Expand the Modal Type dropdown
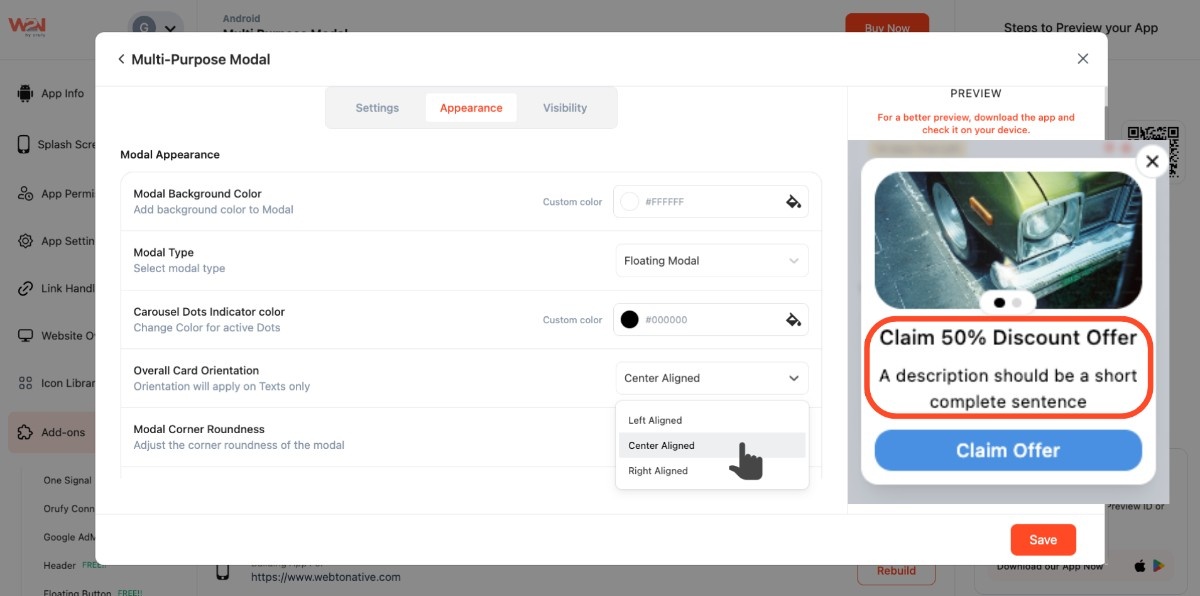Image resolution: width=1200 pixels, height=596 pixels. (711, 261)
